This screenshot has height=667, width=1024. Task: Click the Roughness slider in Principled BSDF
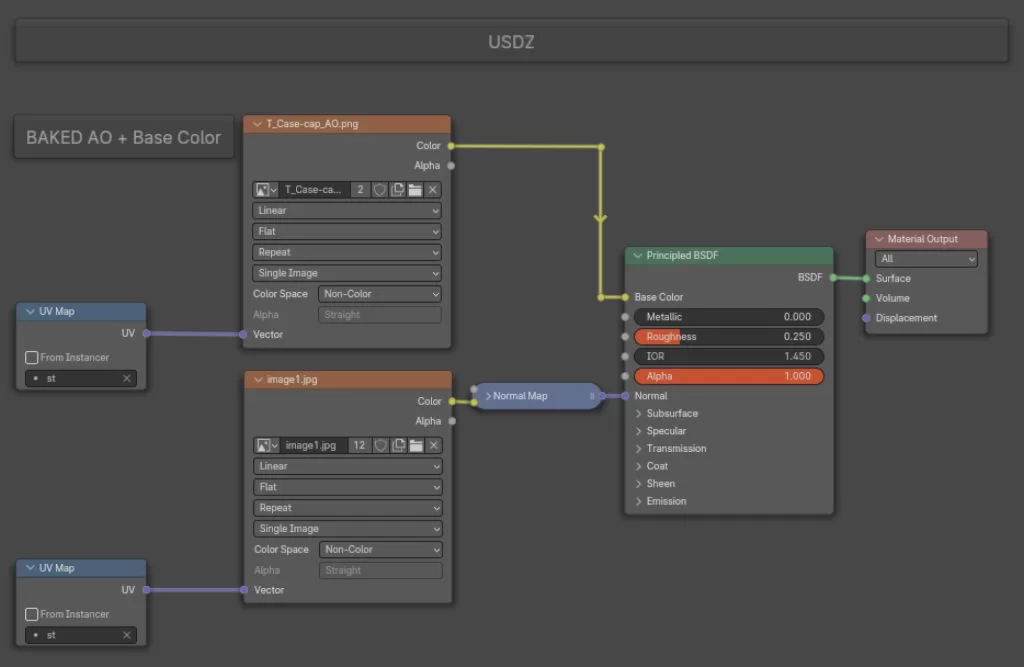(729, 337)
